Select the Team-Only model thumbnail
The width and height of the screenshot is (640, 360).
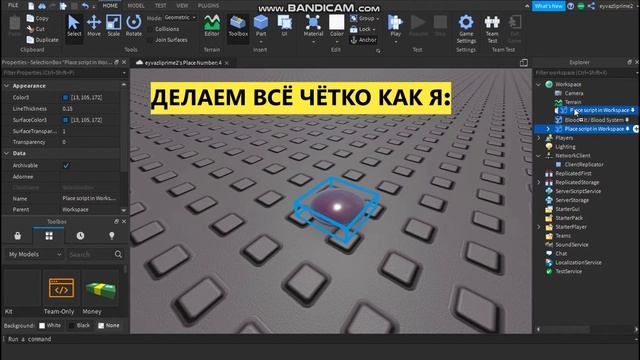(x=61, y=288)
